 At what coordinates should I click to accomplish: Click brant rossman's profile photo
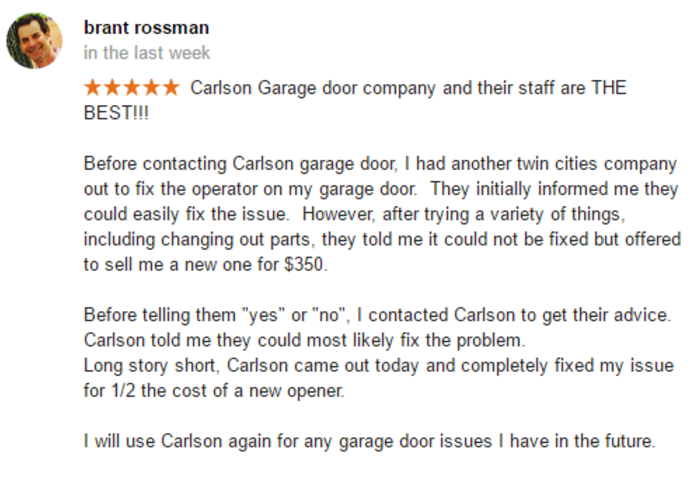35,40
